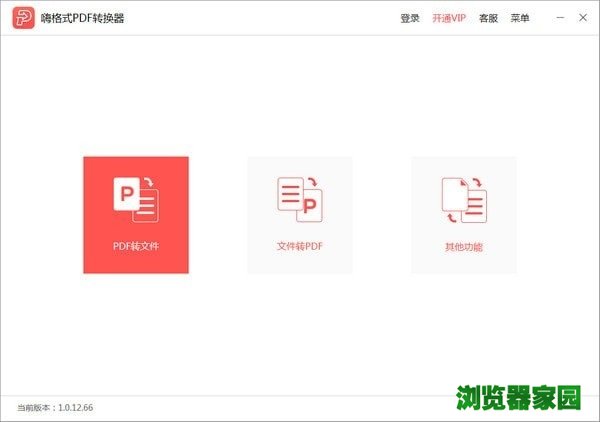Open the 菜单 menu
Screen dimensions: 600x422
point(520,18)
